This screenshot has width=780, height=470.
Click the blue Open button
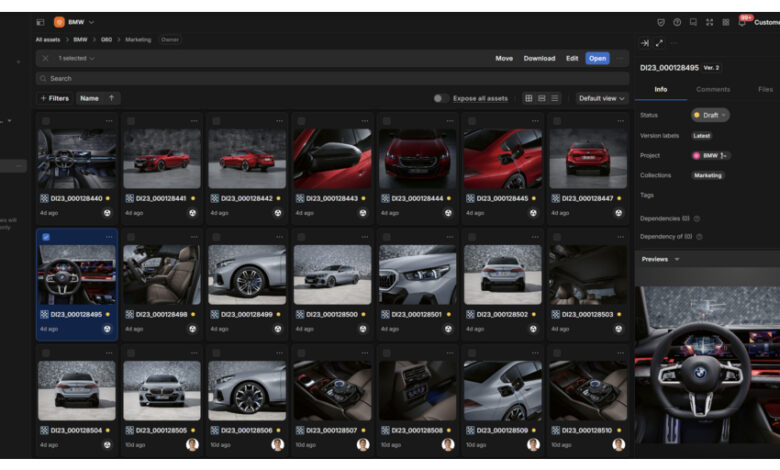(x=597, y=58)
